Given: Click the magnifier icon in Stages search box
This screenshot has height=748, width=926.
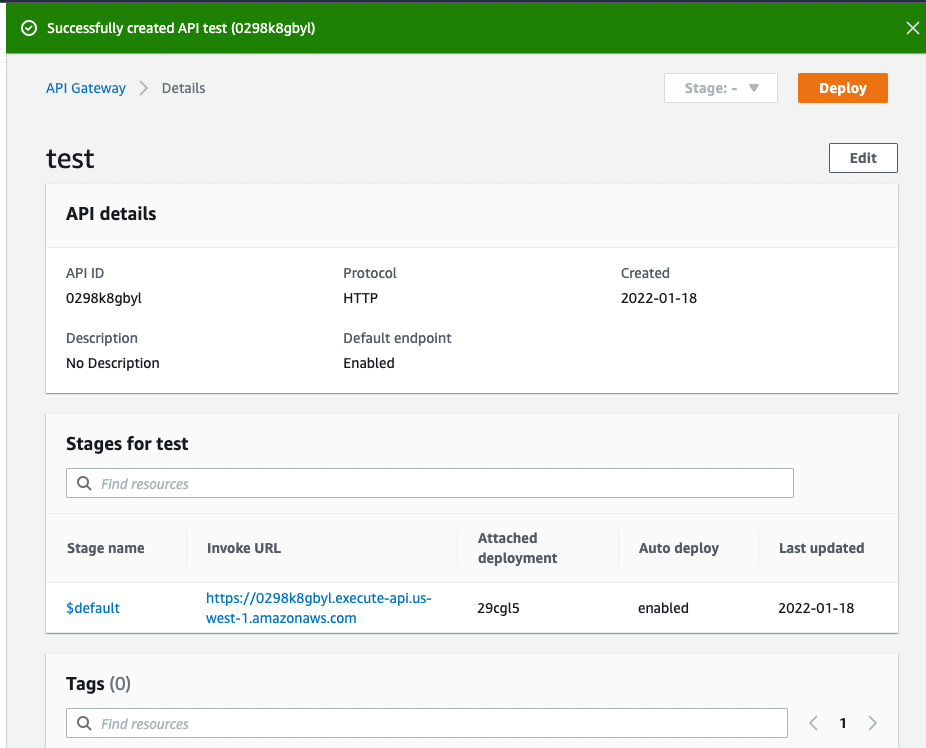Looking at the screenshot, I should 84,483.
